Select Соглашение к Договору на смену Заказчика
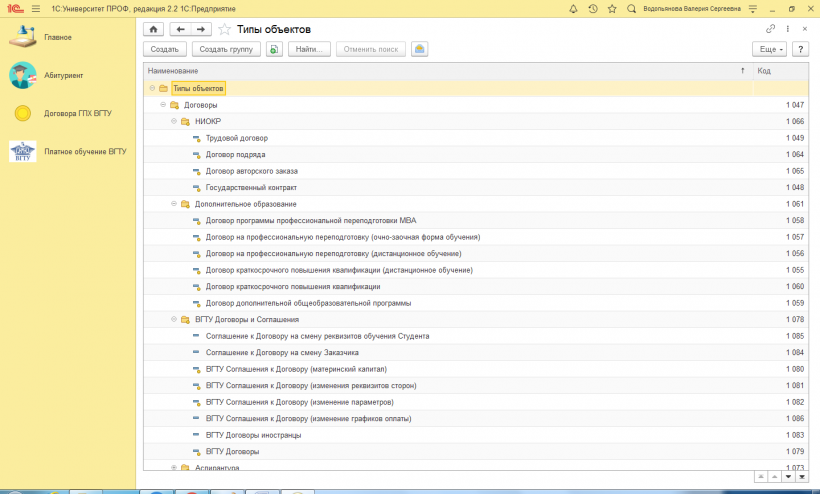The height and width of the screenshot is (494, 820). (x=476, y=353)
